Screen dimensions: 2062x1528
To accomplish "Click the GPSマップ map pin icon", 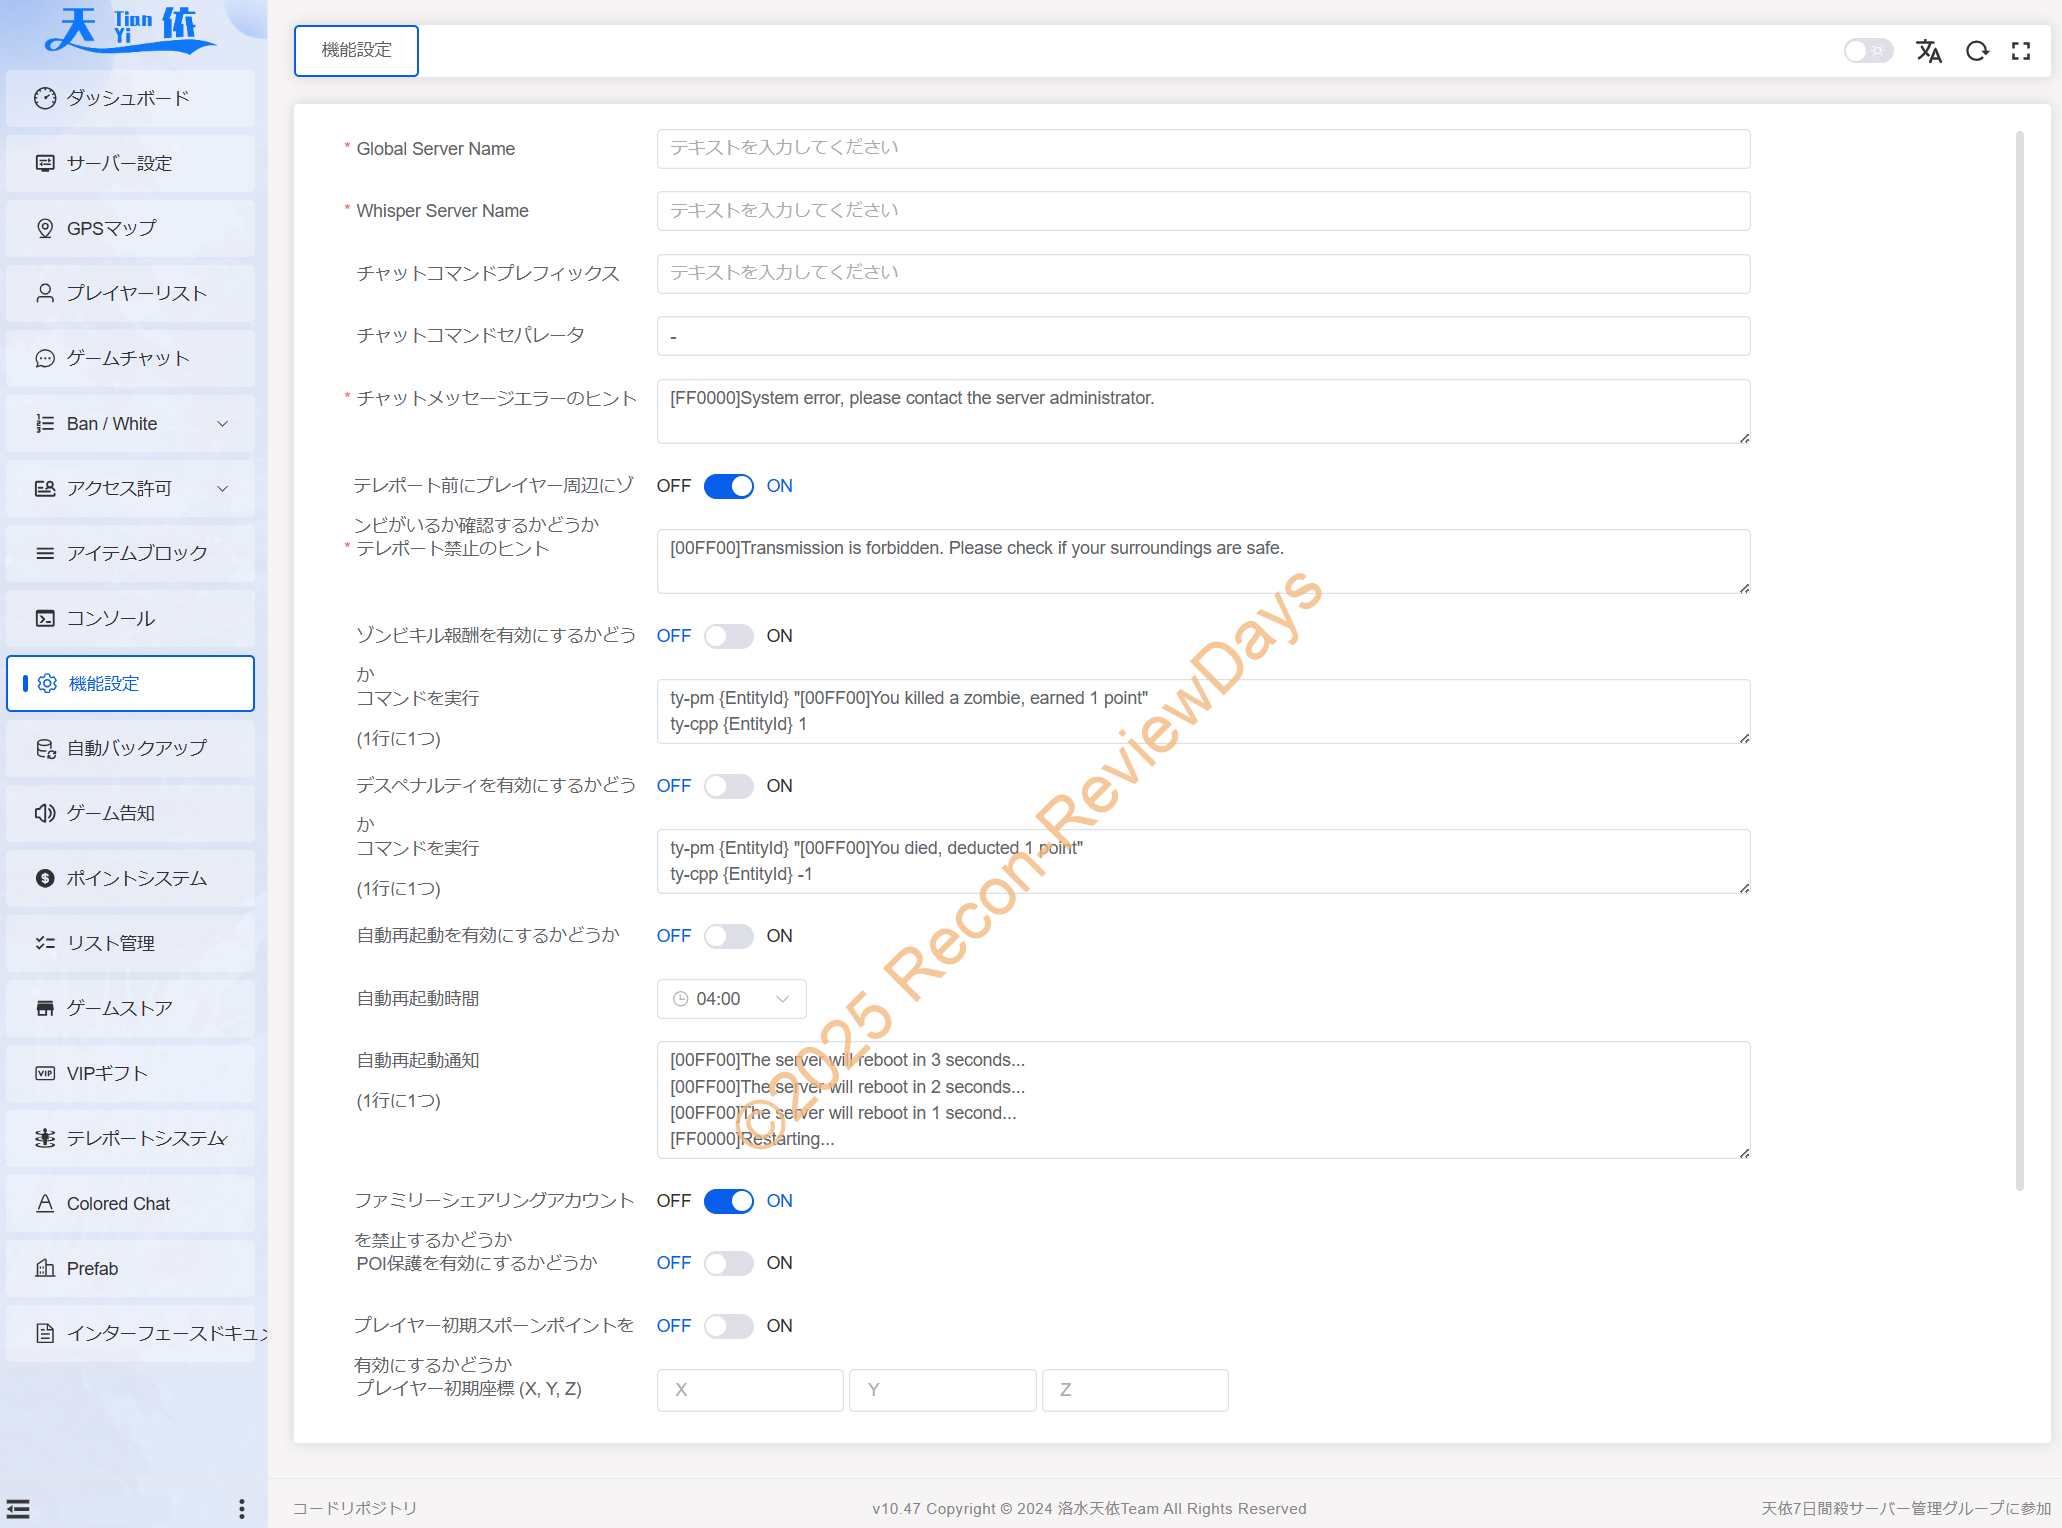I will [45, 228].
